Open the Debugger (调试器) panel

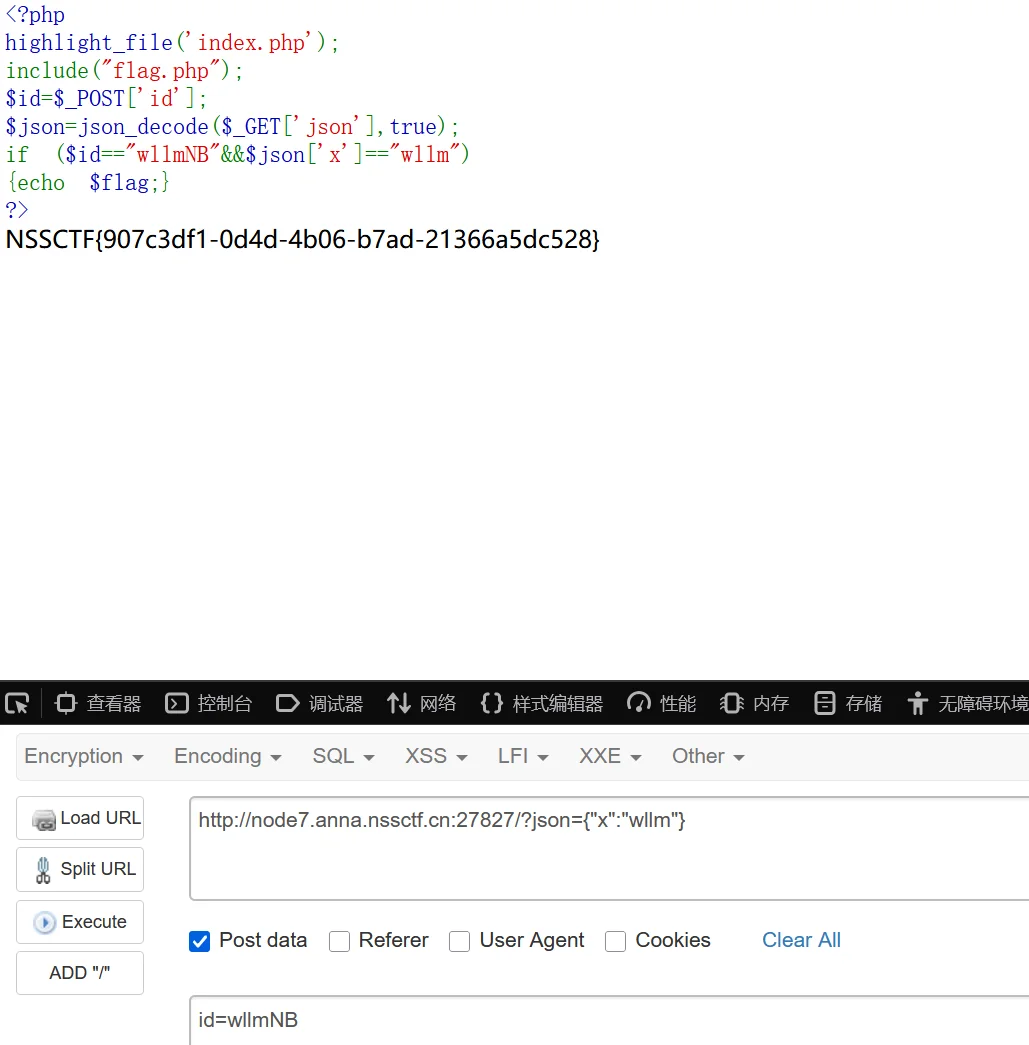point(319,703)
